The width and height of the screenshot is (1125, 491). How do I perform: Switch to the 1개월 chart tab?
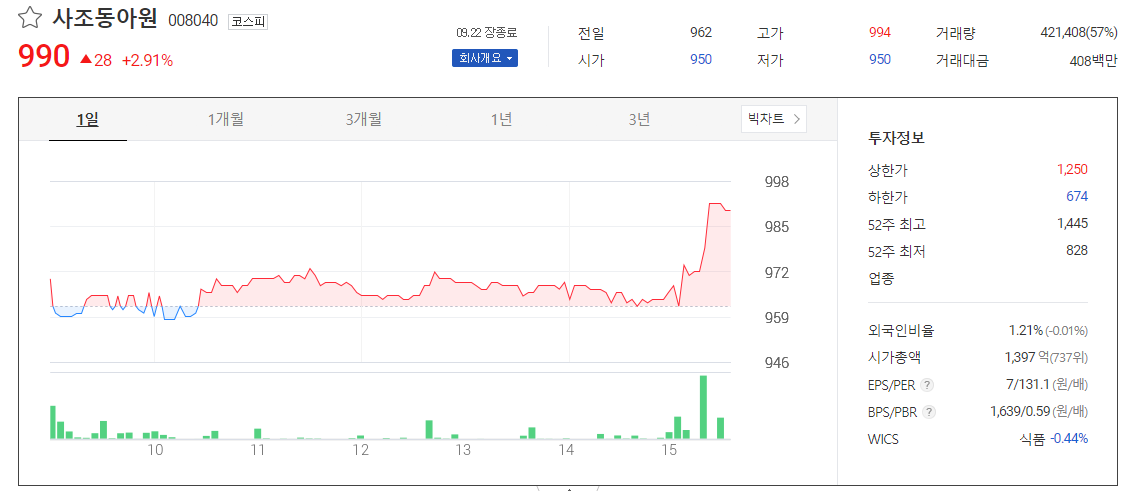[x=226, y=120]
